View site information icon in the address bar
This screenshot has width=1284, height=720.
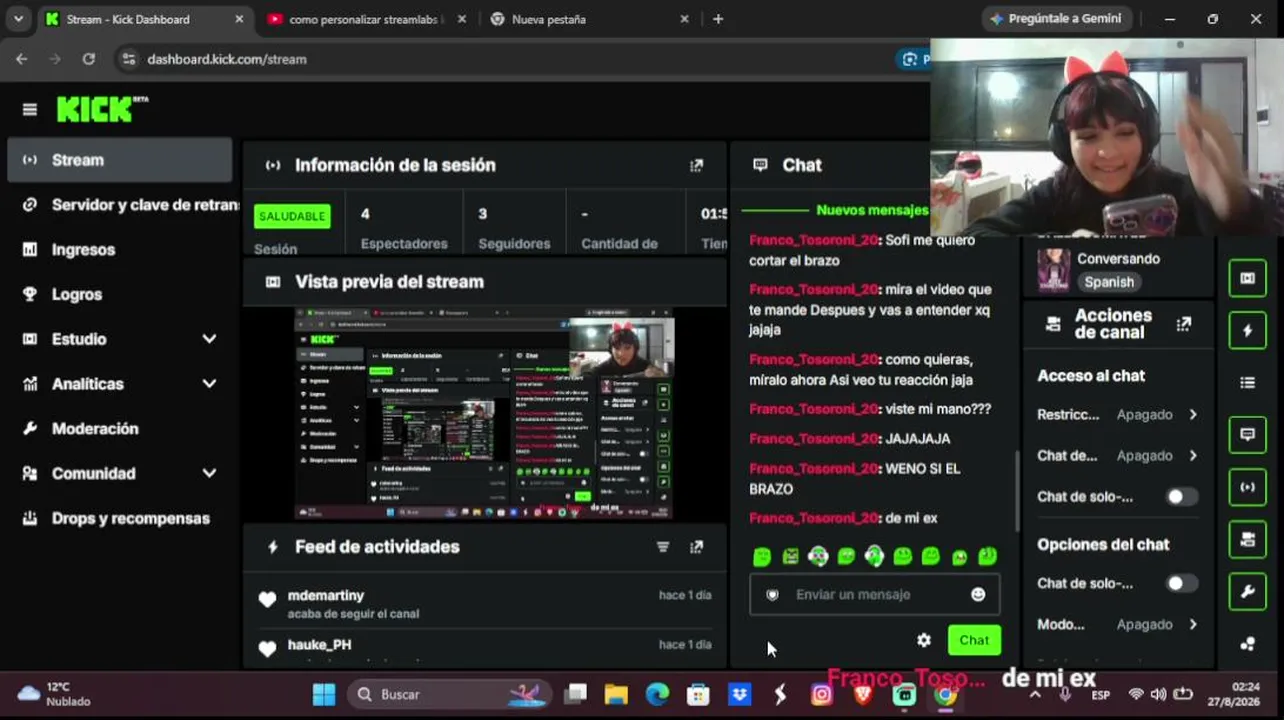(127, 59)
